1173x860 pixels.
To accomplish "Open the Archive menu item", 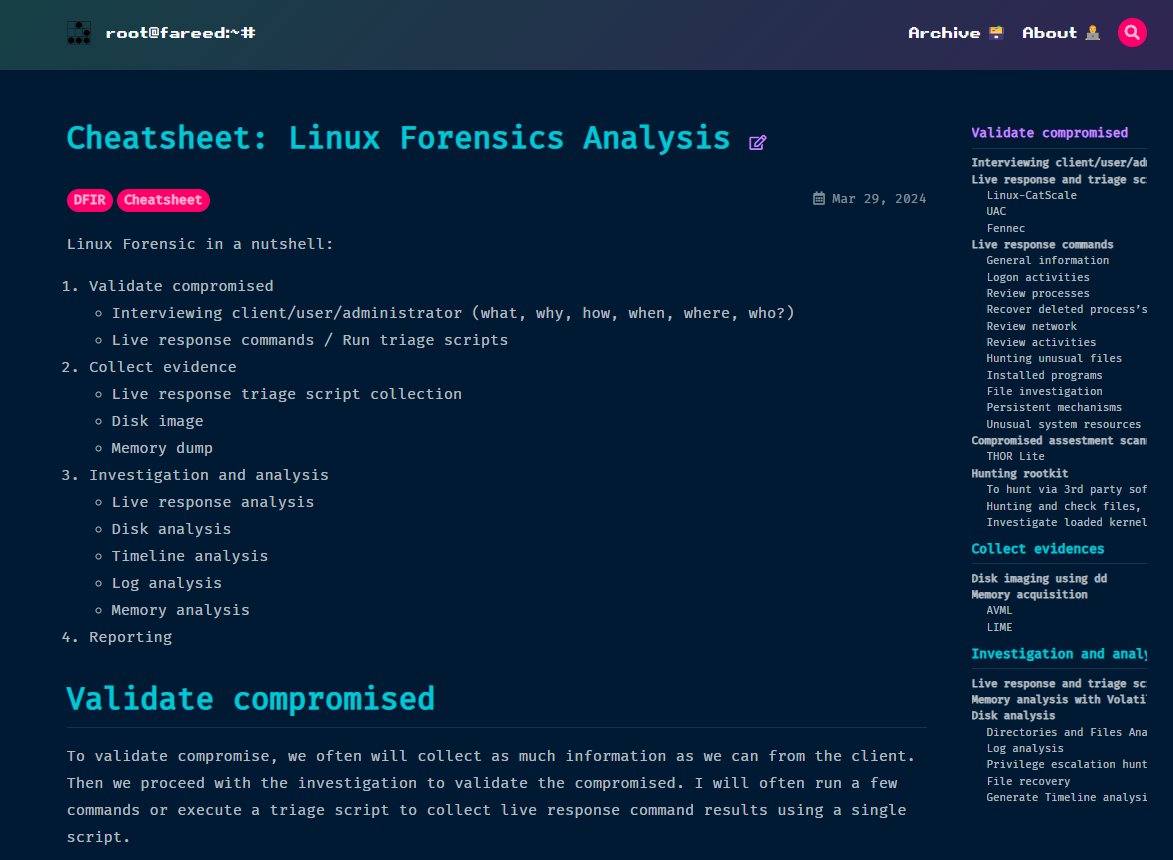I will [954, 33].
